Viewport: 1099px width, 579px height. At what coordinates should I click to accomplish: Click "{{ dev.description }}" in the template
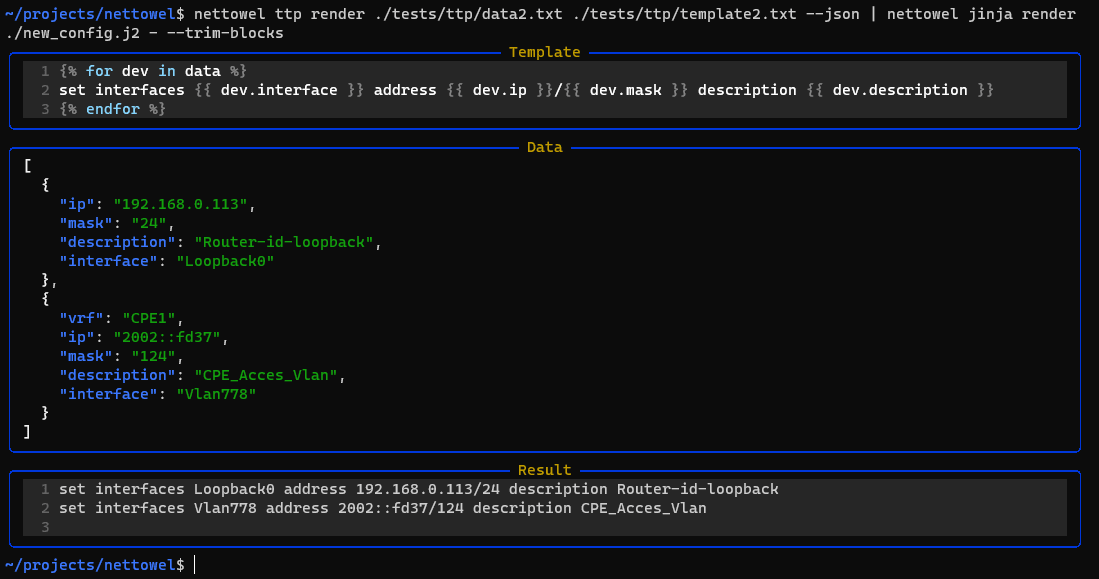point(900,90)
